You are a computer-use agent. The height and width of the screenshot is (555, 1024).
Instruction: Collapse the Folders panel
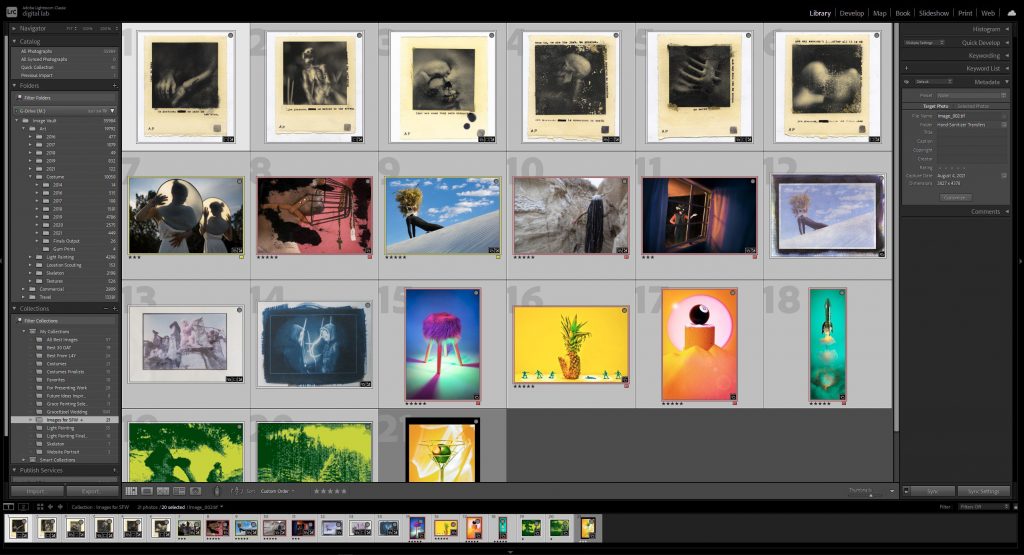14,86
